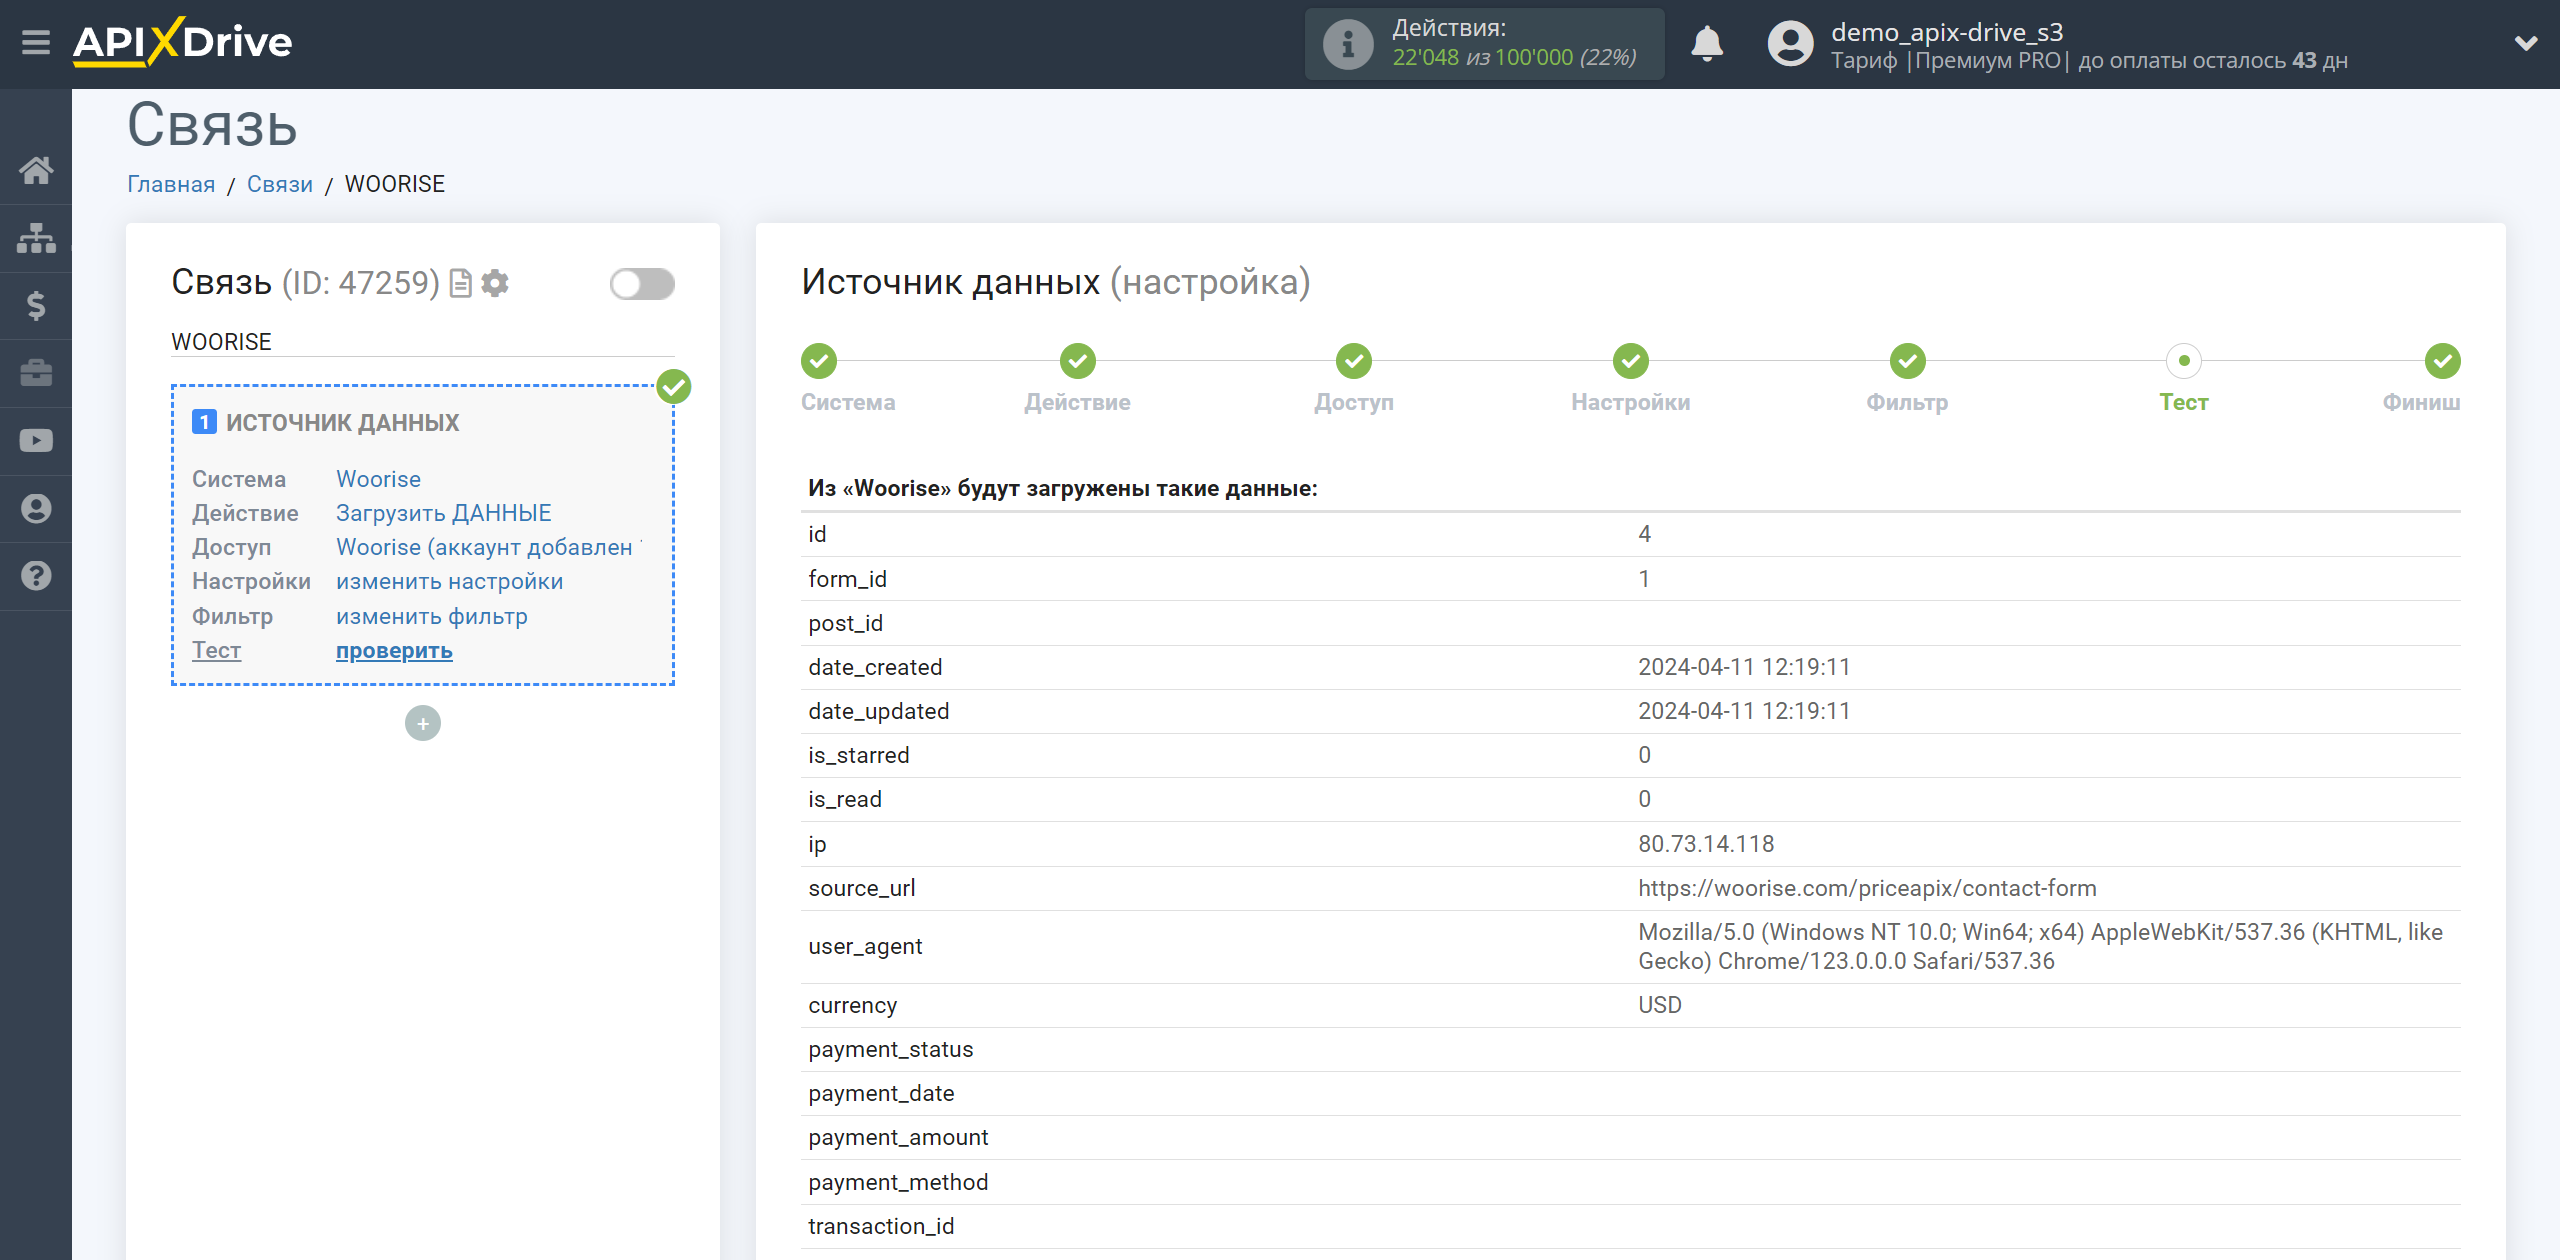Click the Woorise account access link
This screenshot has width=2560, height=1260.
pos(489,547)
